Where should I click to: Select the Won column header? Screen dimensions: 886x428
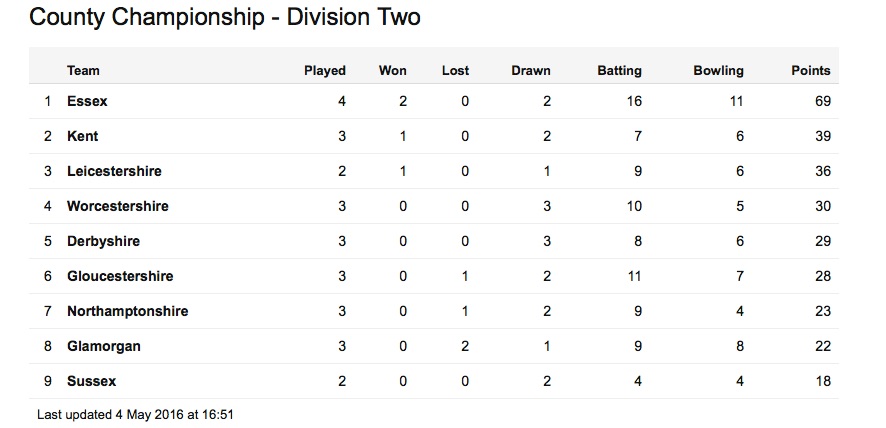pos(393,71)
